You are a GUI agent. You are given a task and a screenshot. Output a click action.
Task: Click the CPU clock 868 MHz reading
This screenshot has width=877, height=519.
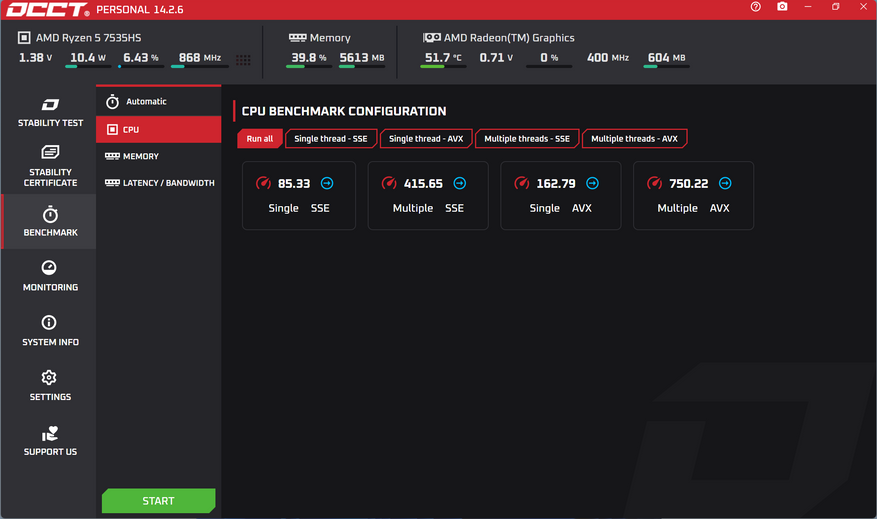pyautogui.click(x=200, y=58)
